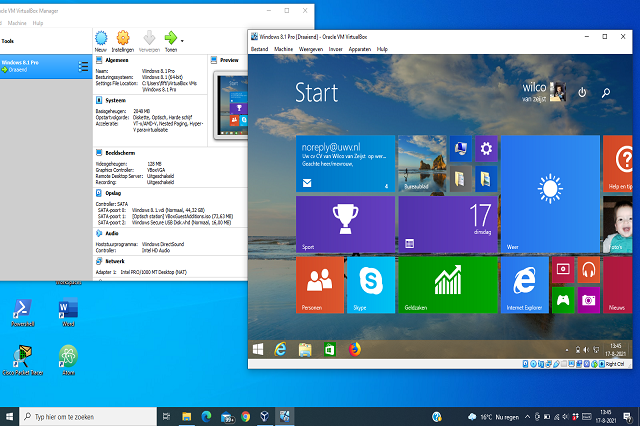Open Edge from the host taskbar
This screenshot has height=426, width=640.
click(x=206, y=417)
